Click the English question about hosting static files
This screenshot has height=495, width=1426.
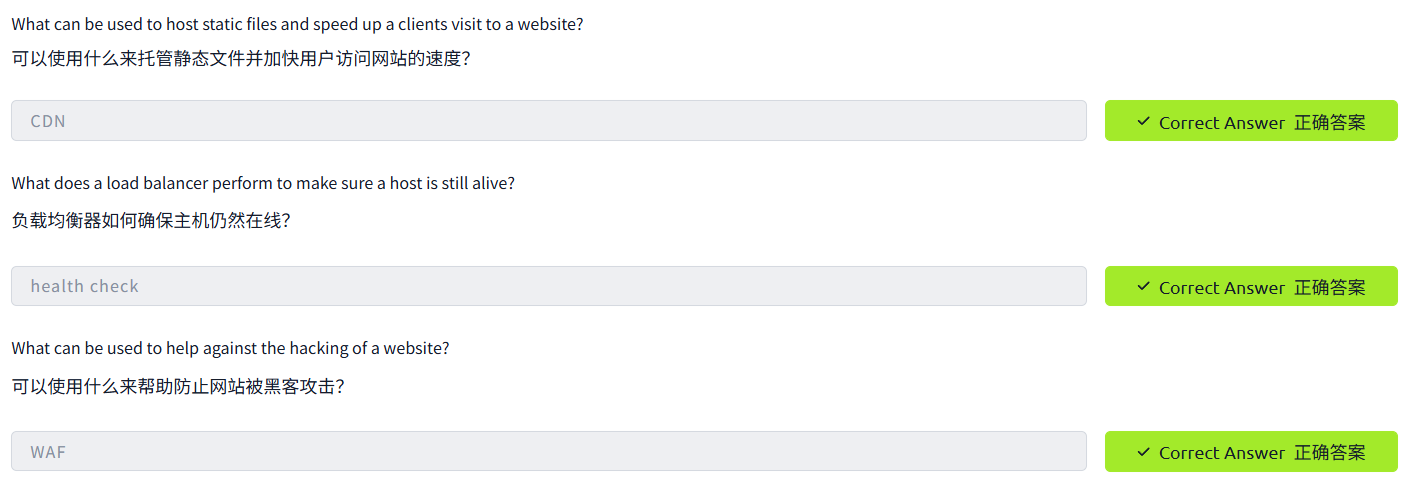coord(297,24)
